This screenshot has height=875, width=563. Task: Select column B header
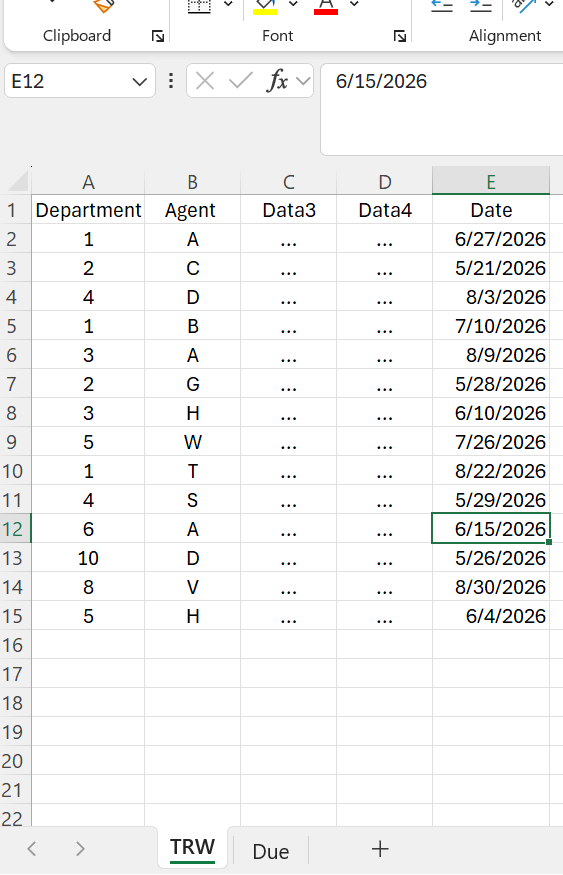pyautogui.click(x=193, y=182)
